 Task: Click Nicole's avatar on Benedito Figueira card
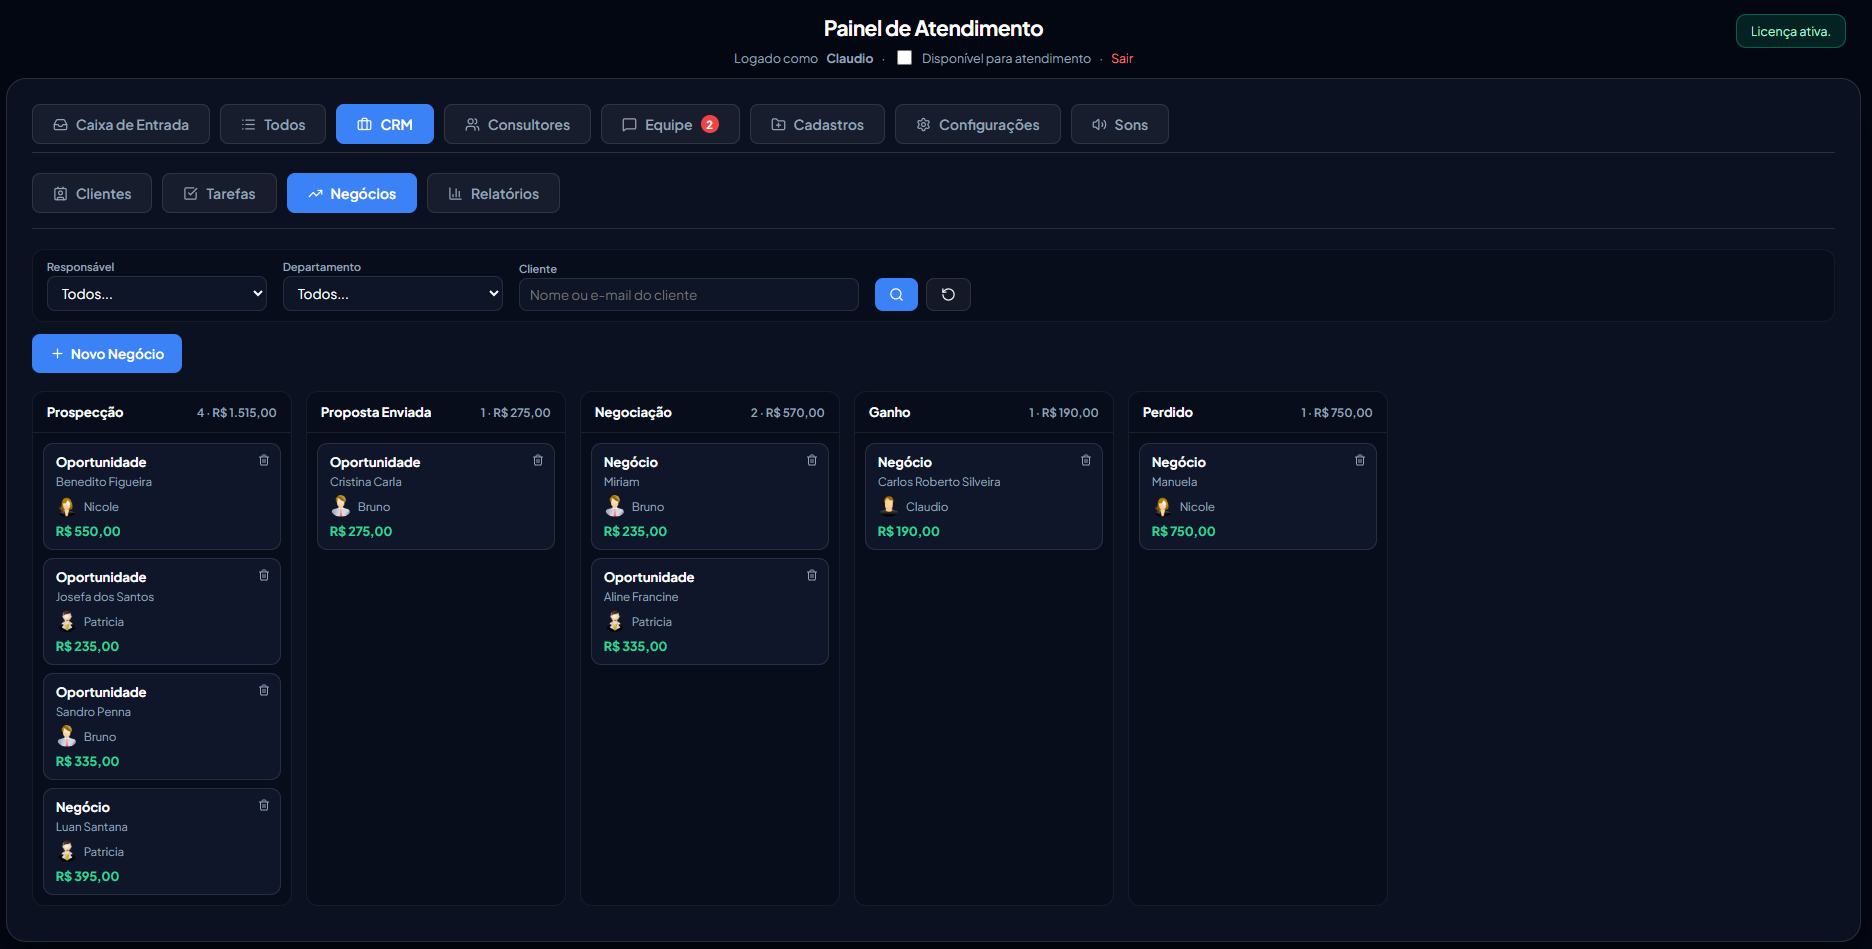click(x=67, y=506)
